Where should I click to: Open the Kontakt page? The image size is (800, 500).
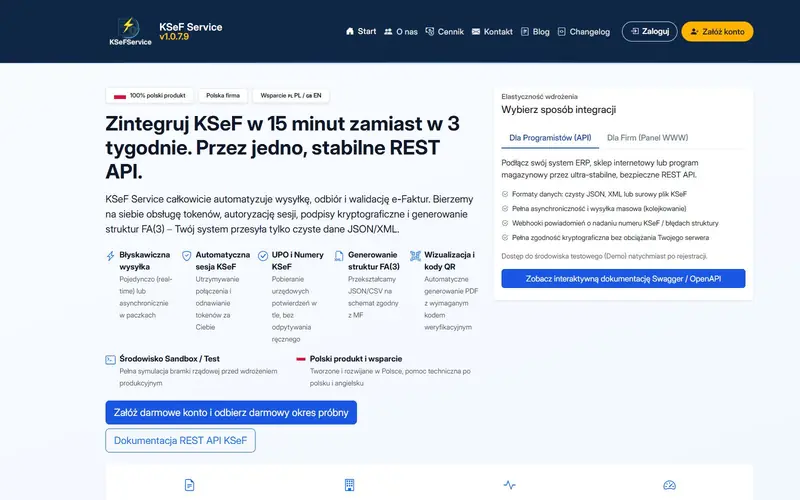[x=492, y=32]
